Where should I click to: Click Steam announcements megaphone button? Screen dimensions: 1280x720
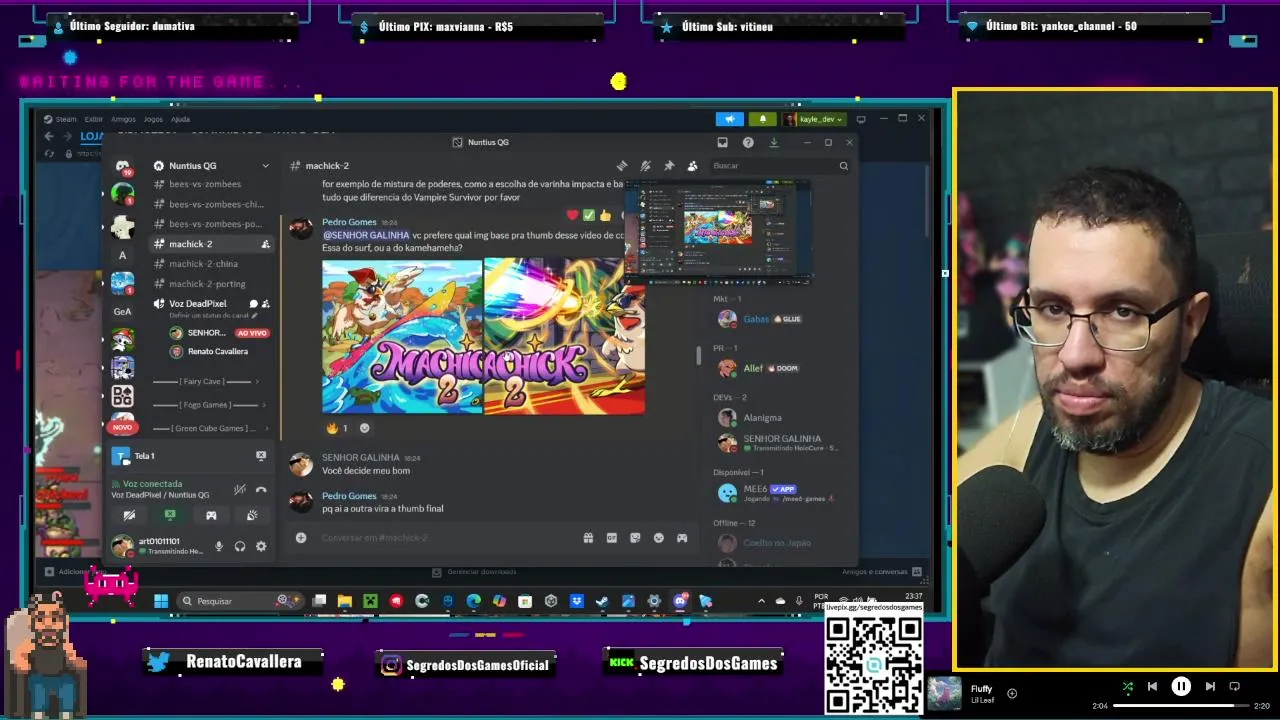[730, 119]
